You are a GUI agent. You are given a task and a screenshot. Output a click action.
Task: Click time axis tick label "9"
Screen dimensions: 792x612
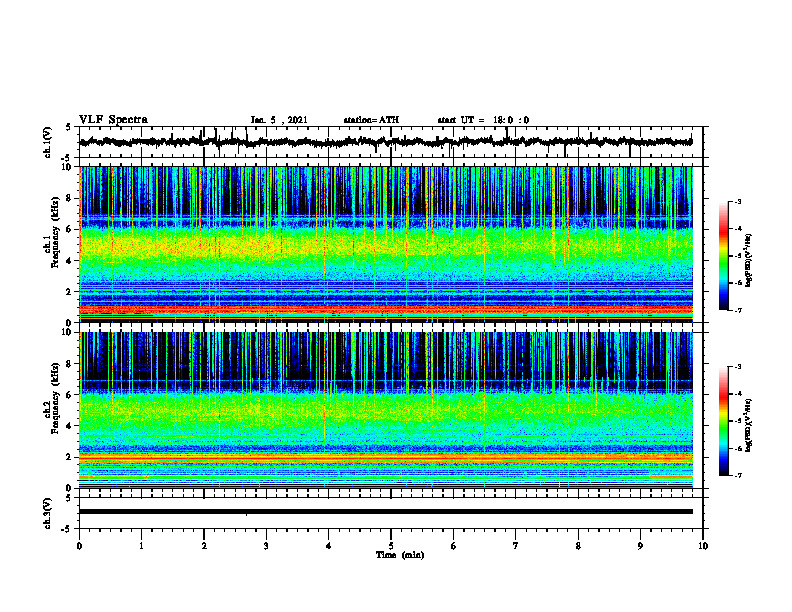click(640, 546)
